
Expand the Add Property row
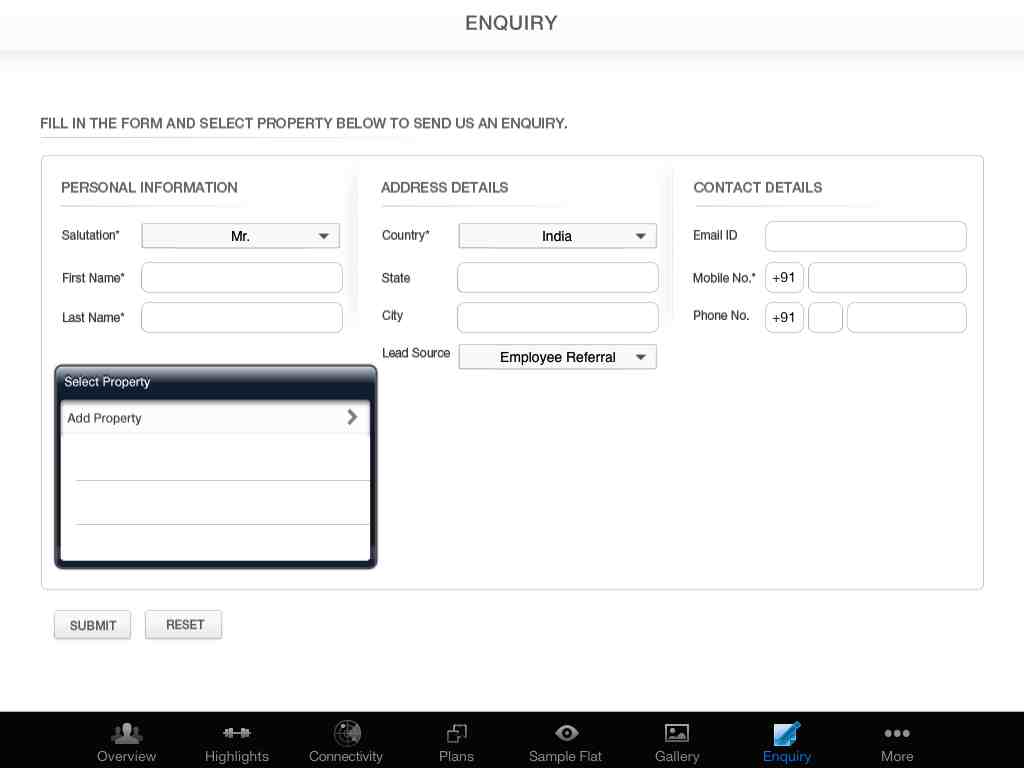click(214, 418)
